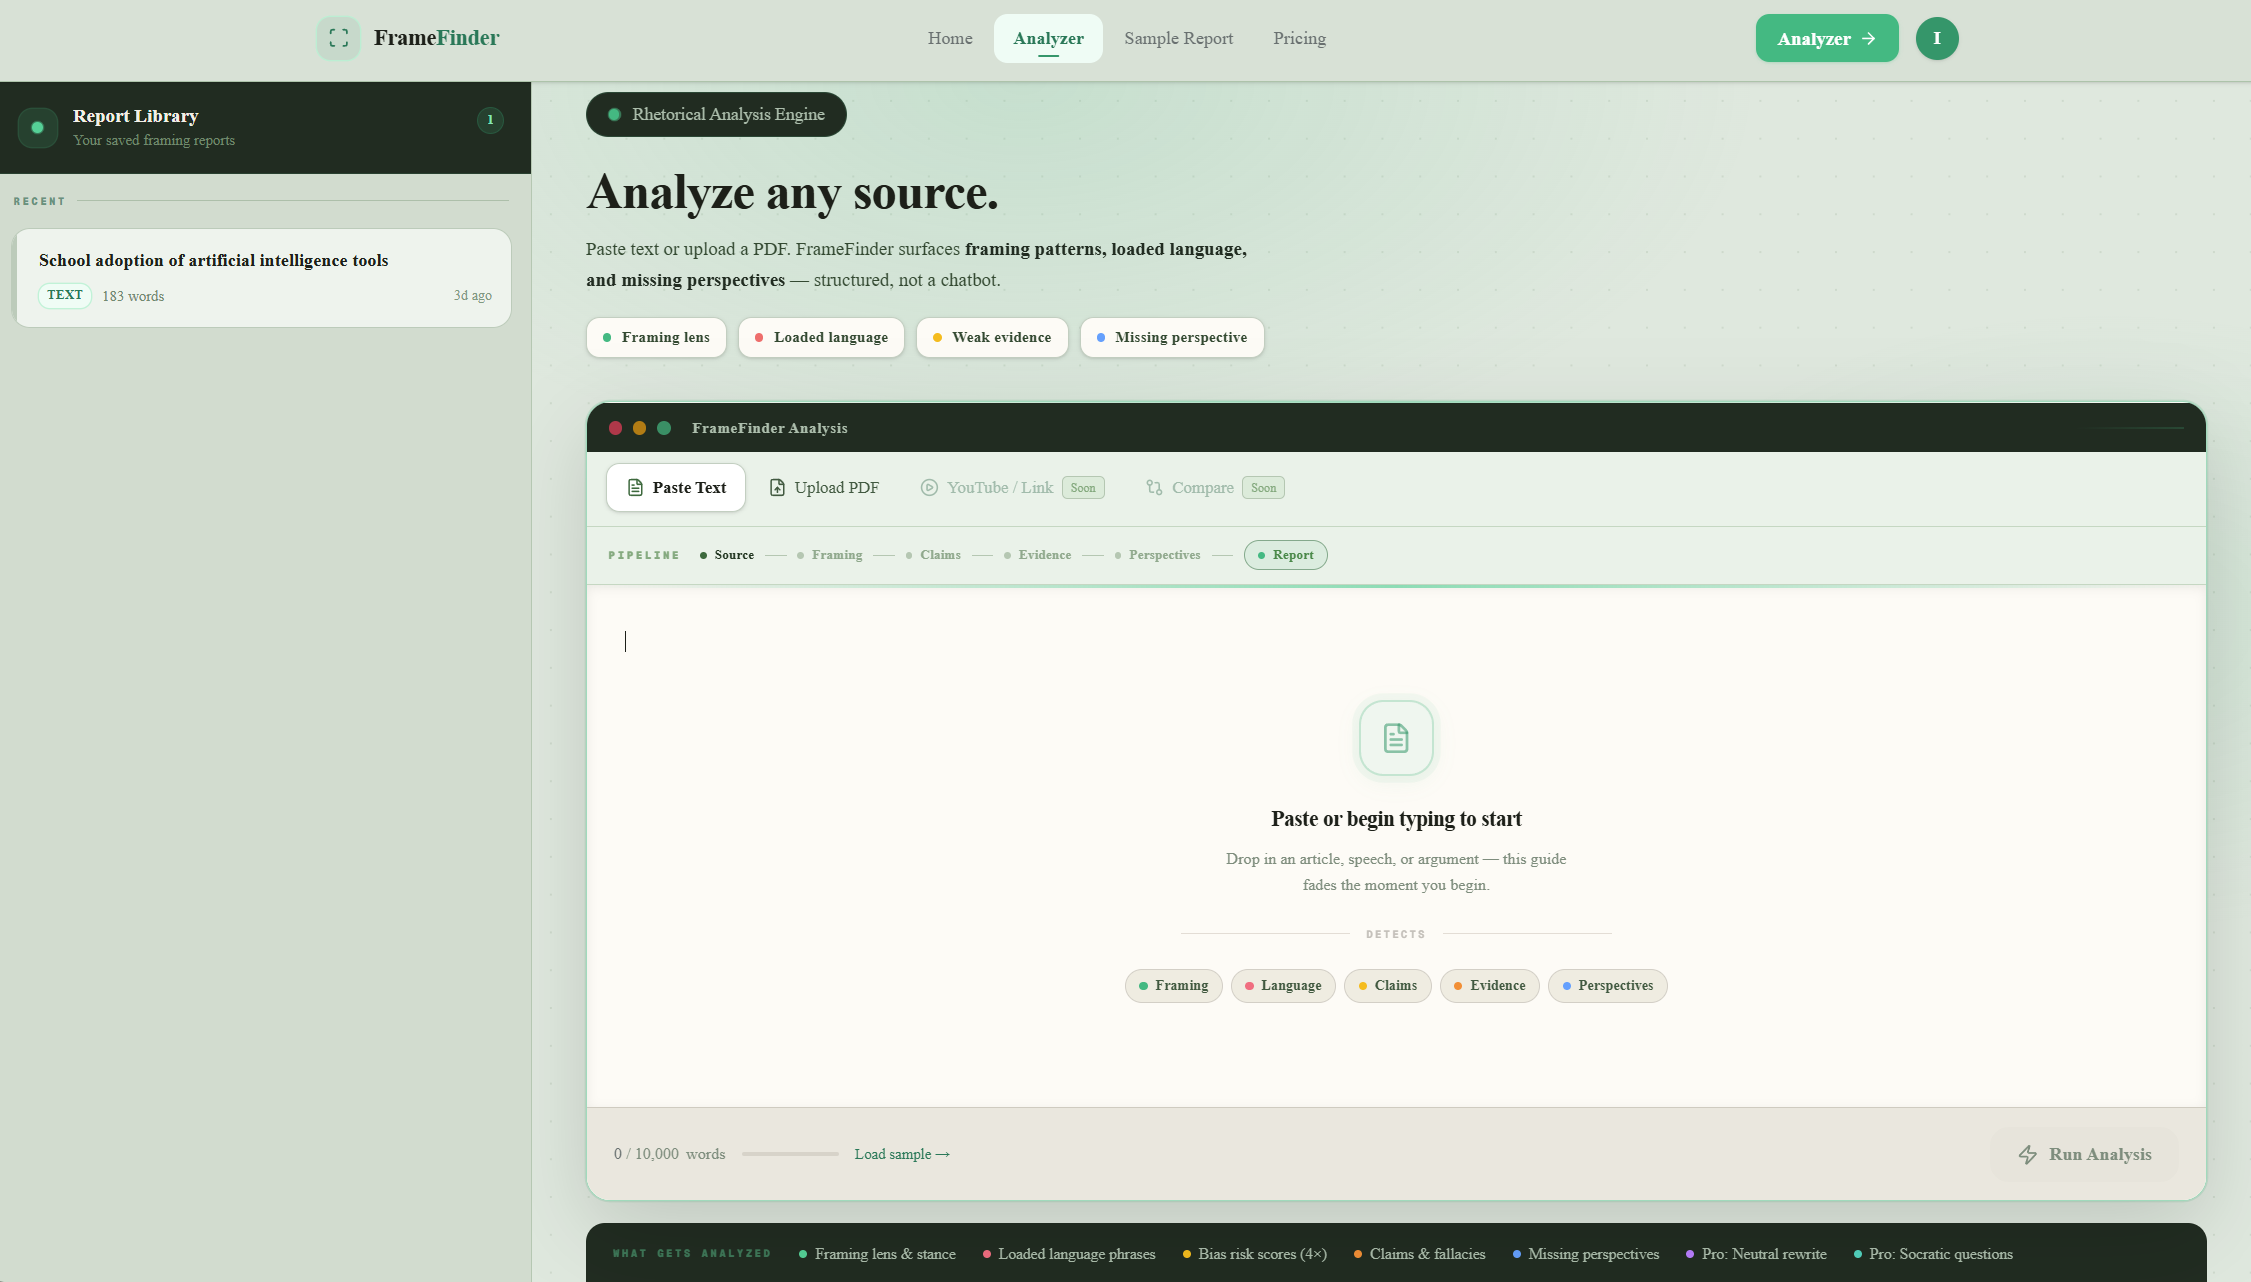The image size is (2251, 1282).
Task: Select Framing lens chip
Action: [x=656, y=338]
